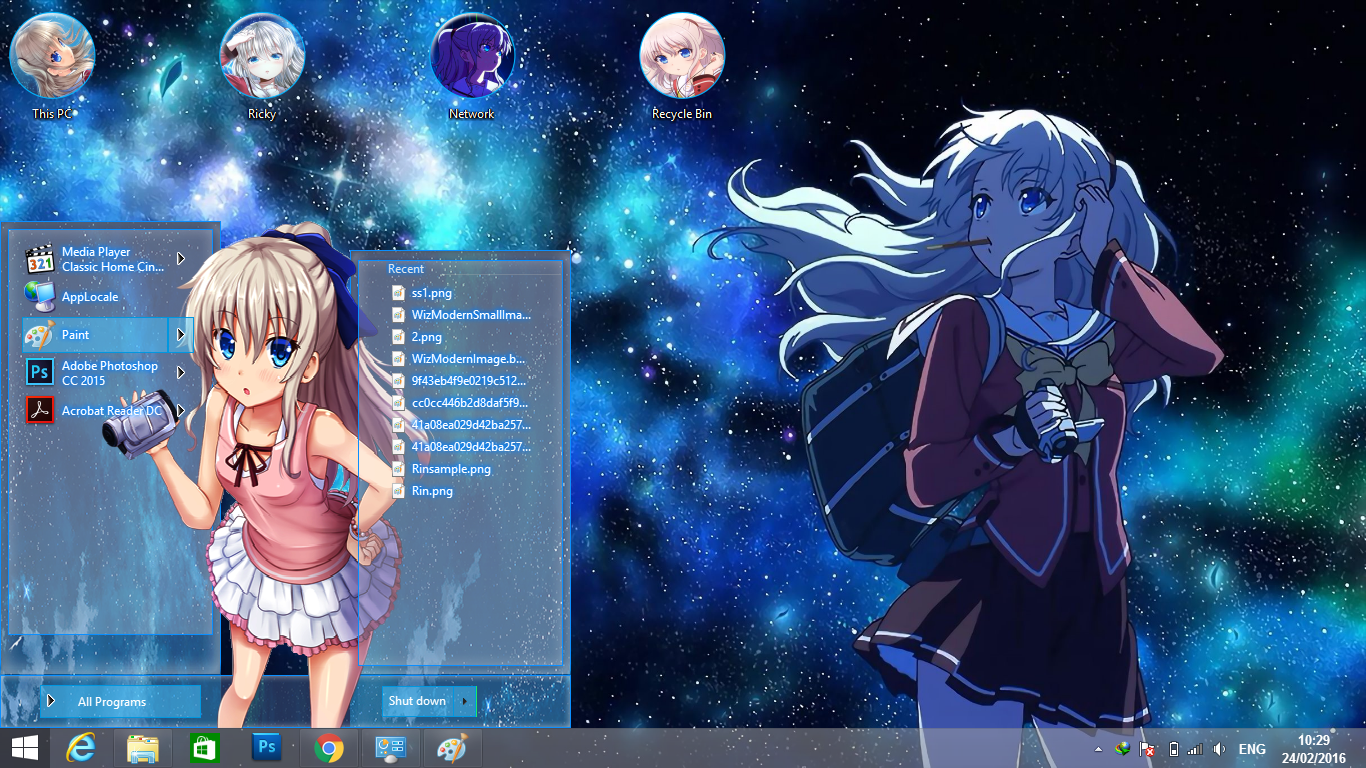Click the file icon beside Rinsample.png

point(398,469)
